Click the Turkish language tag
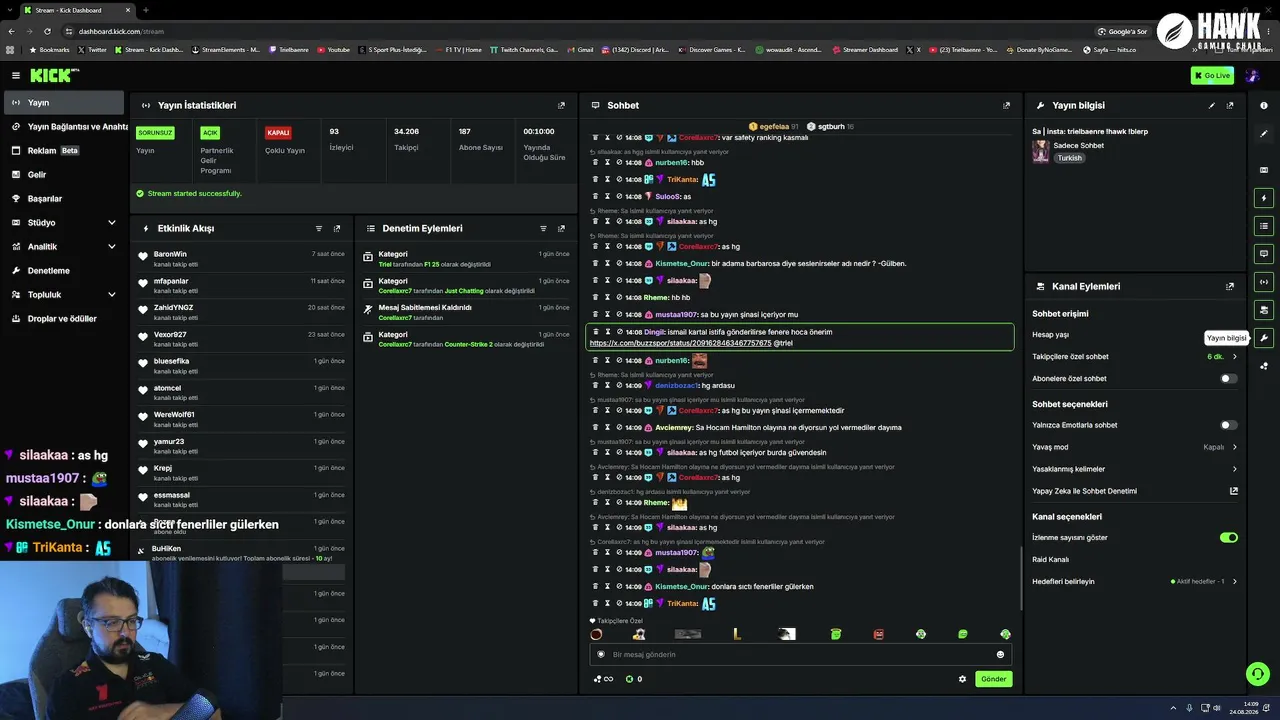 click(1070, 158)
